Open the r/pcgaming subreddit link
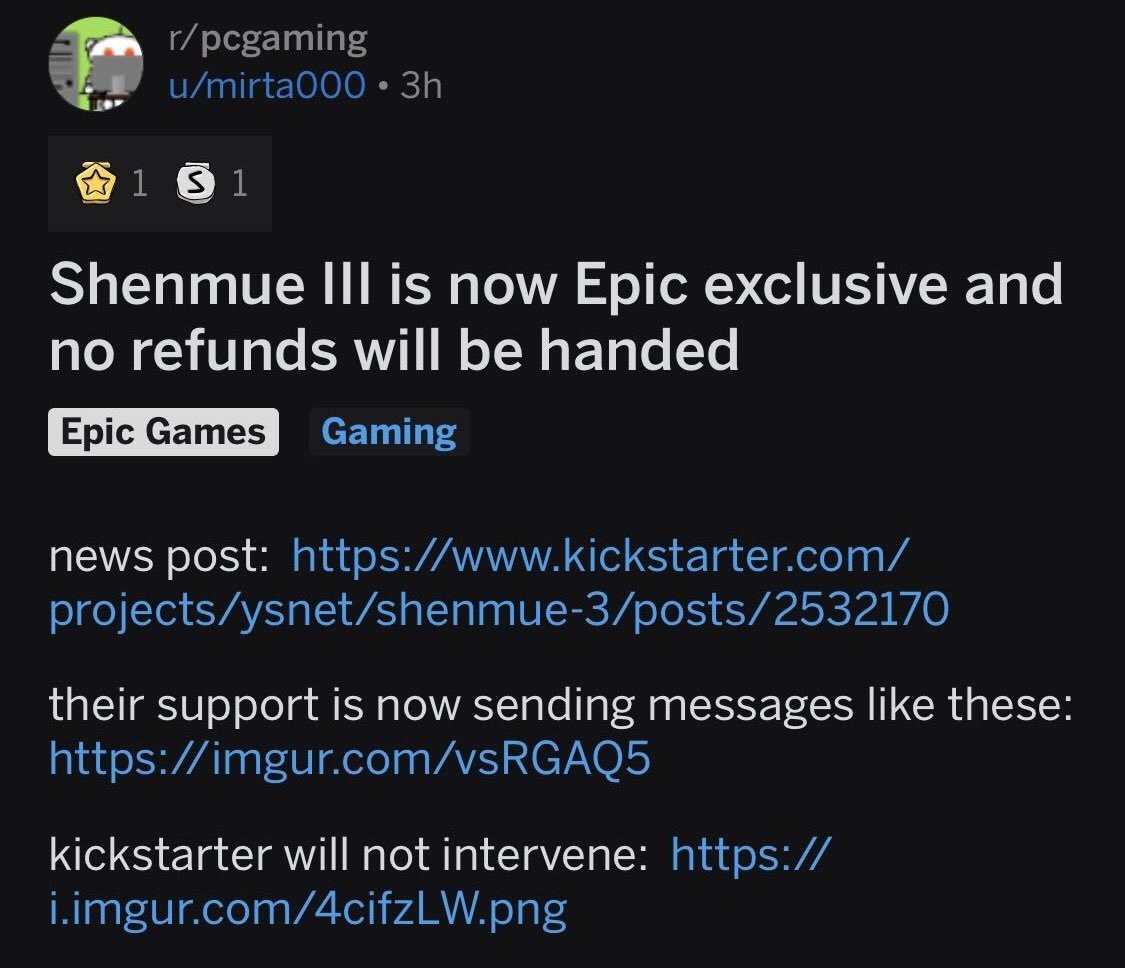The width and height of the screenshot is (1125, 968). (x=267, y=40)
